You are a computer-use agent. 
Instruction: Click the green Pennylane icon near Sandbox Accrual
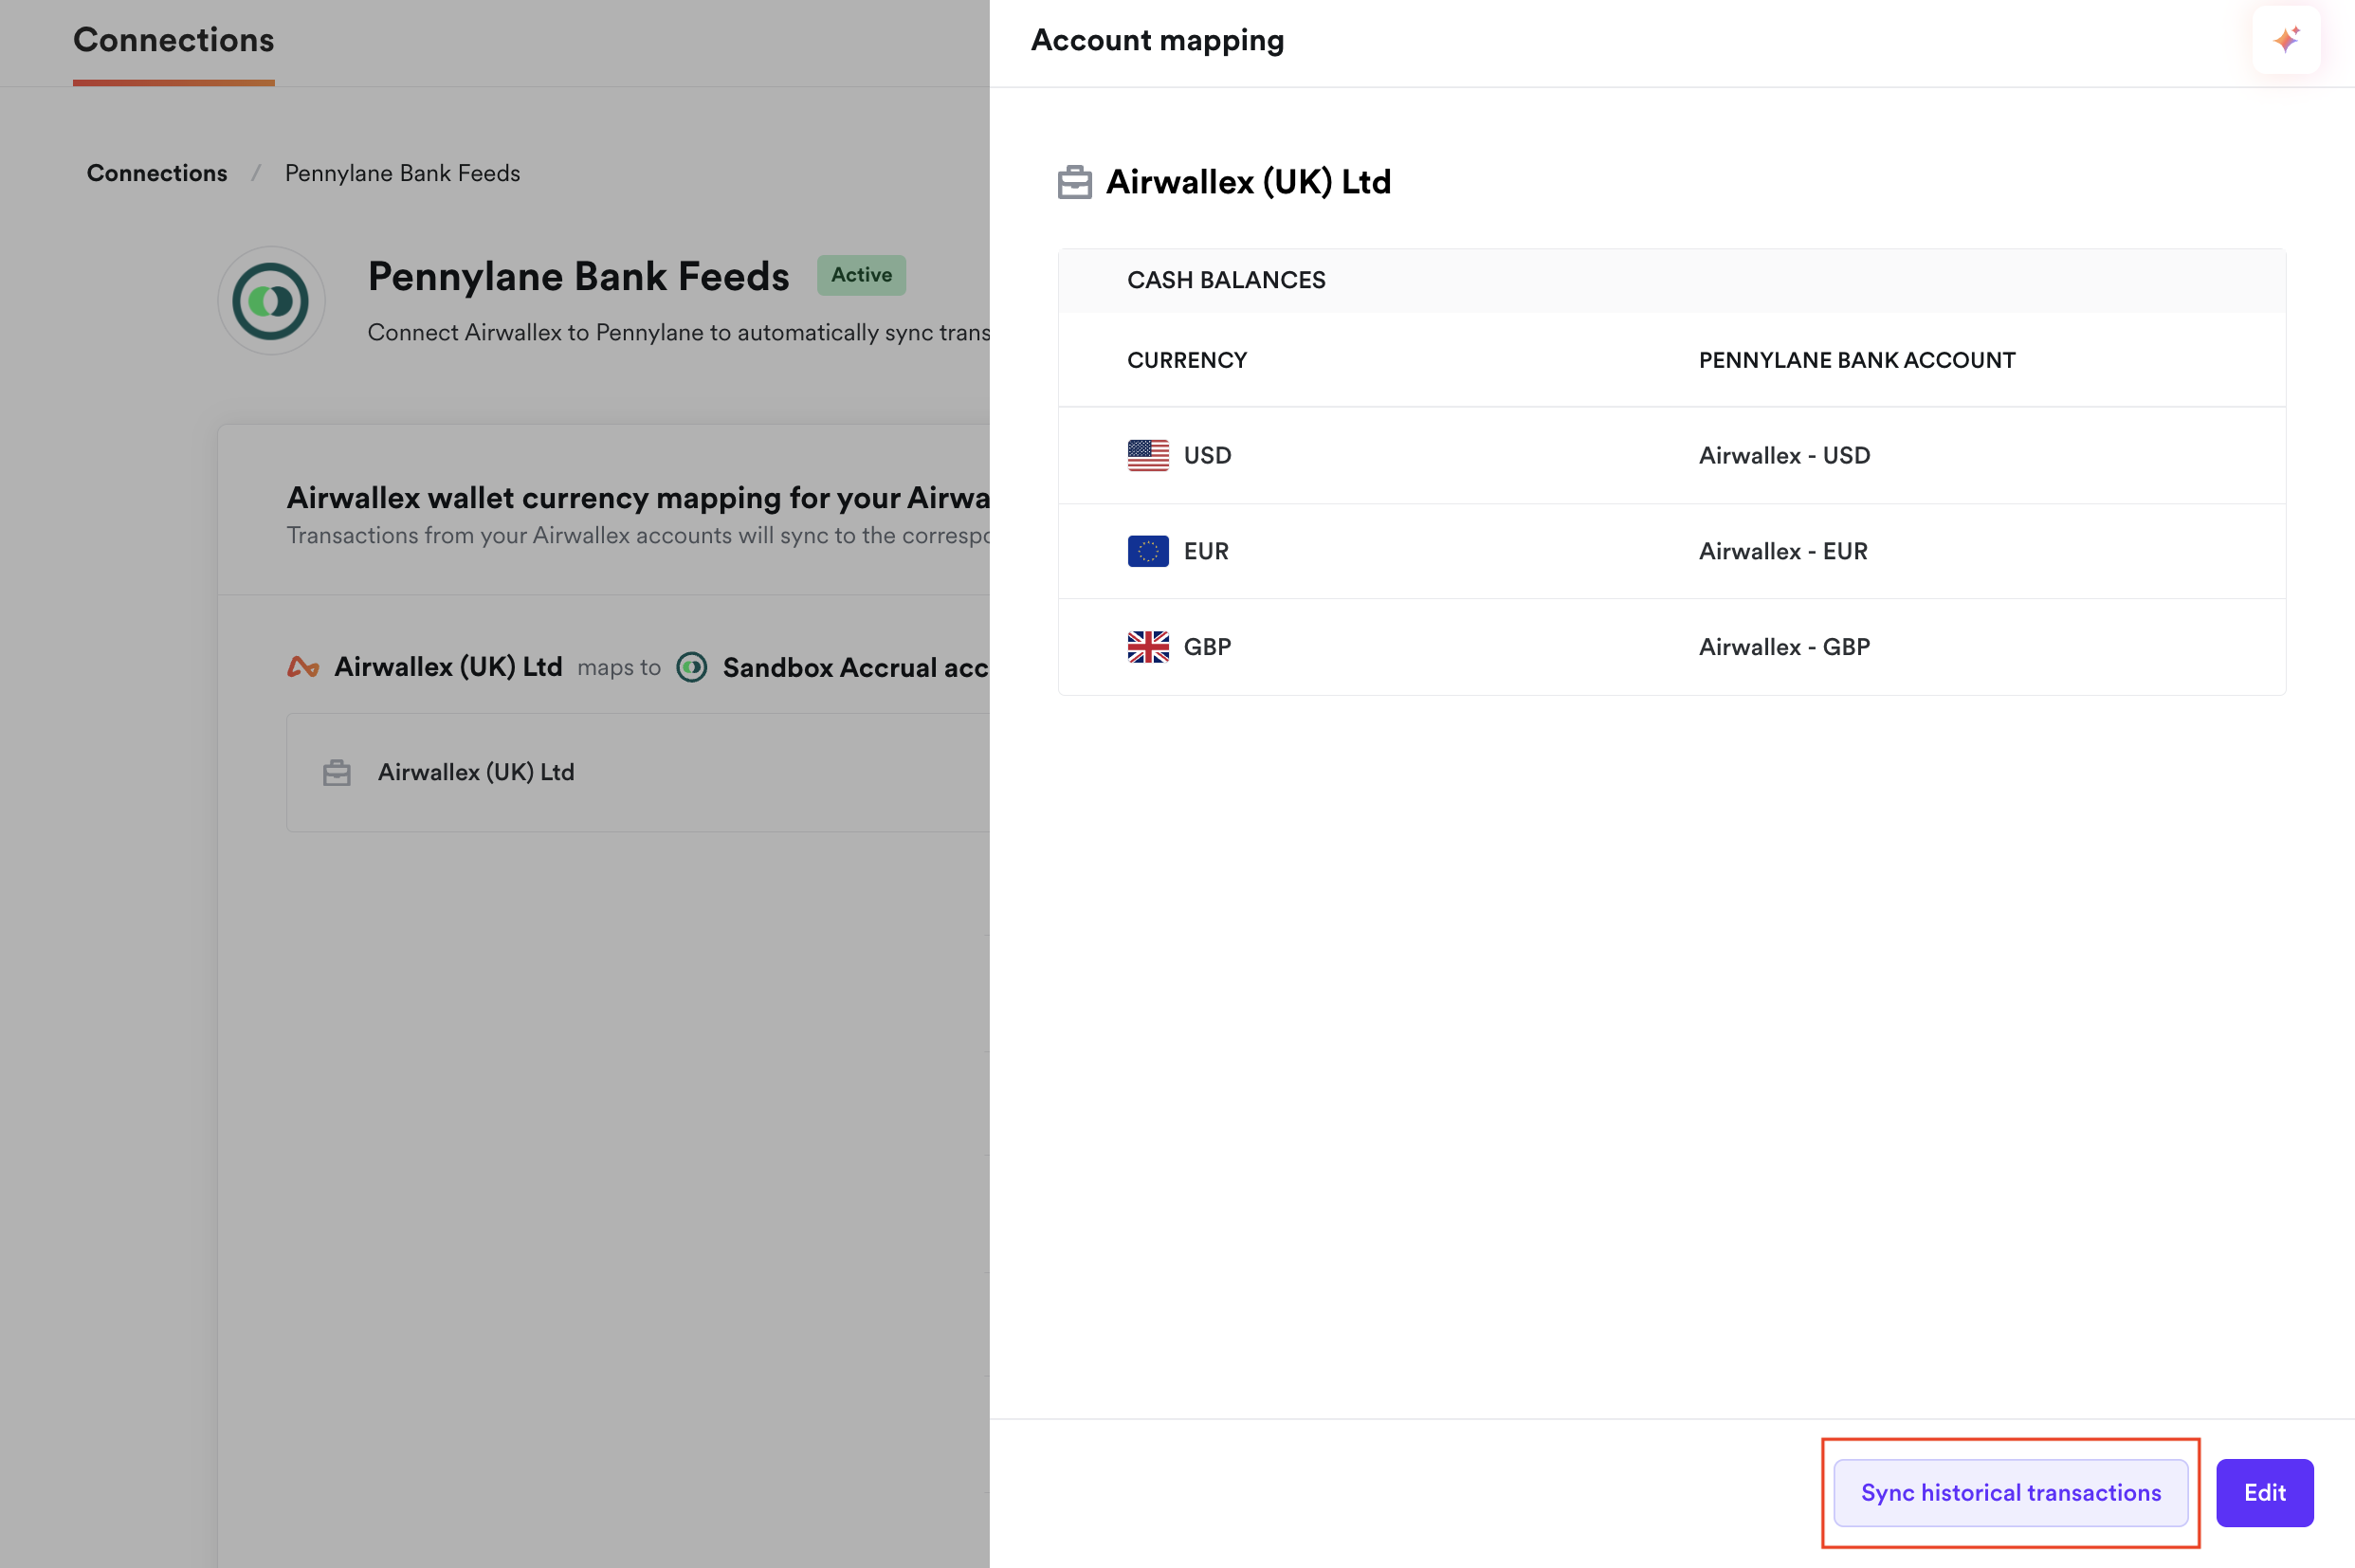click(x=691, y=667)
